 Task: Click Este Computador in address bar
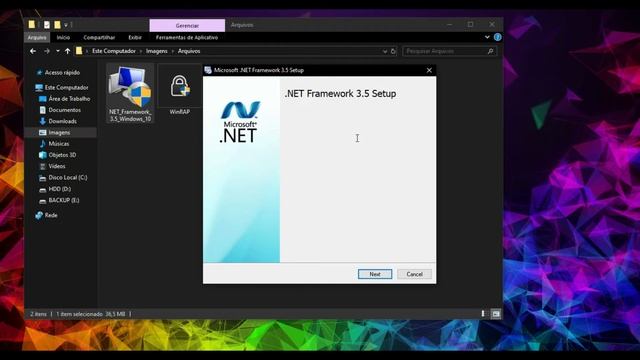coord(114,51)
